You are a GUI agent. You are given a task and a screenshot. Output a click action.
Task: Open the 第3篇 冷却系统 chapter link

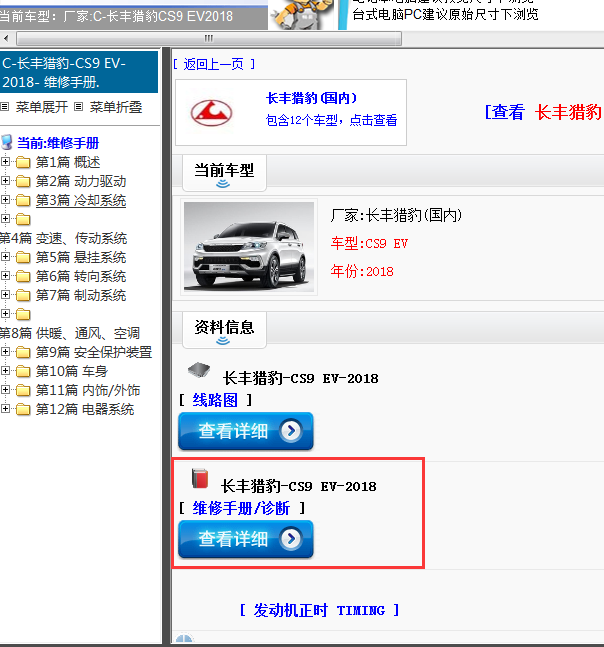coord(81,200)
